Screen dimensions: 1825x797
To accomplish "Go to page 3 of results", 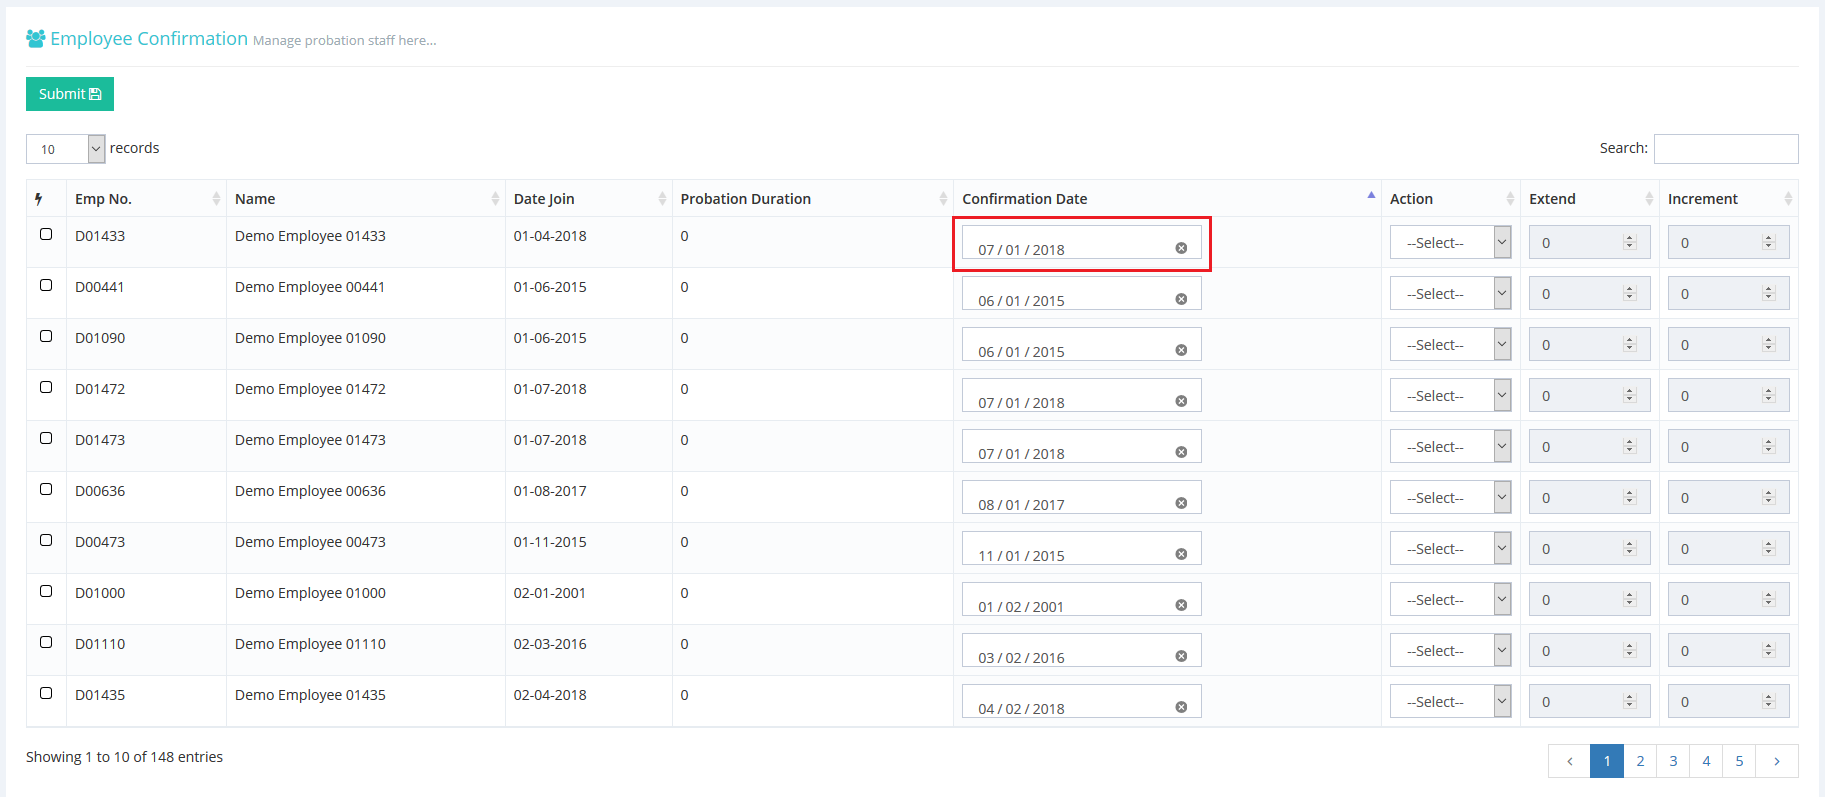I will click(1673, 761).
